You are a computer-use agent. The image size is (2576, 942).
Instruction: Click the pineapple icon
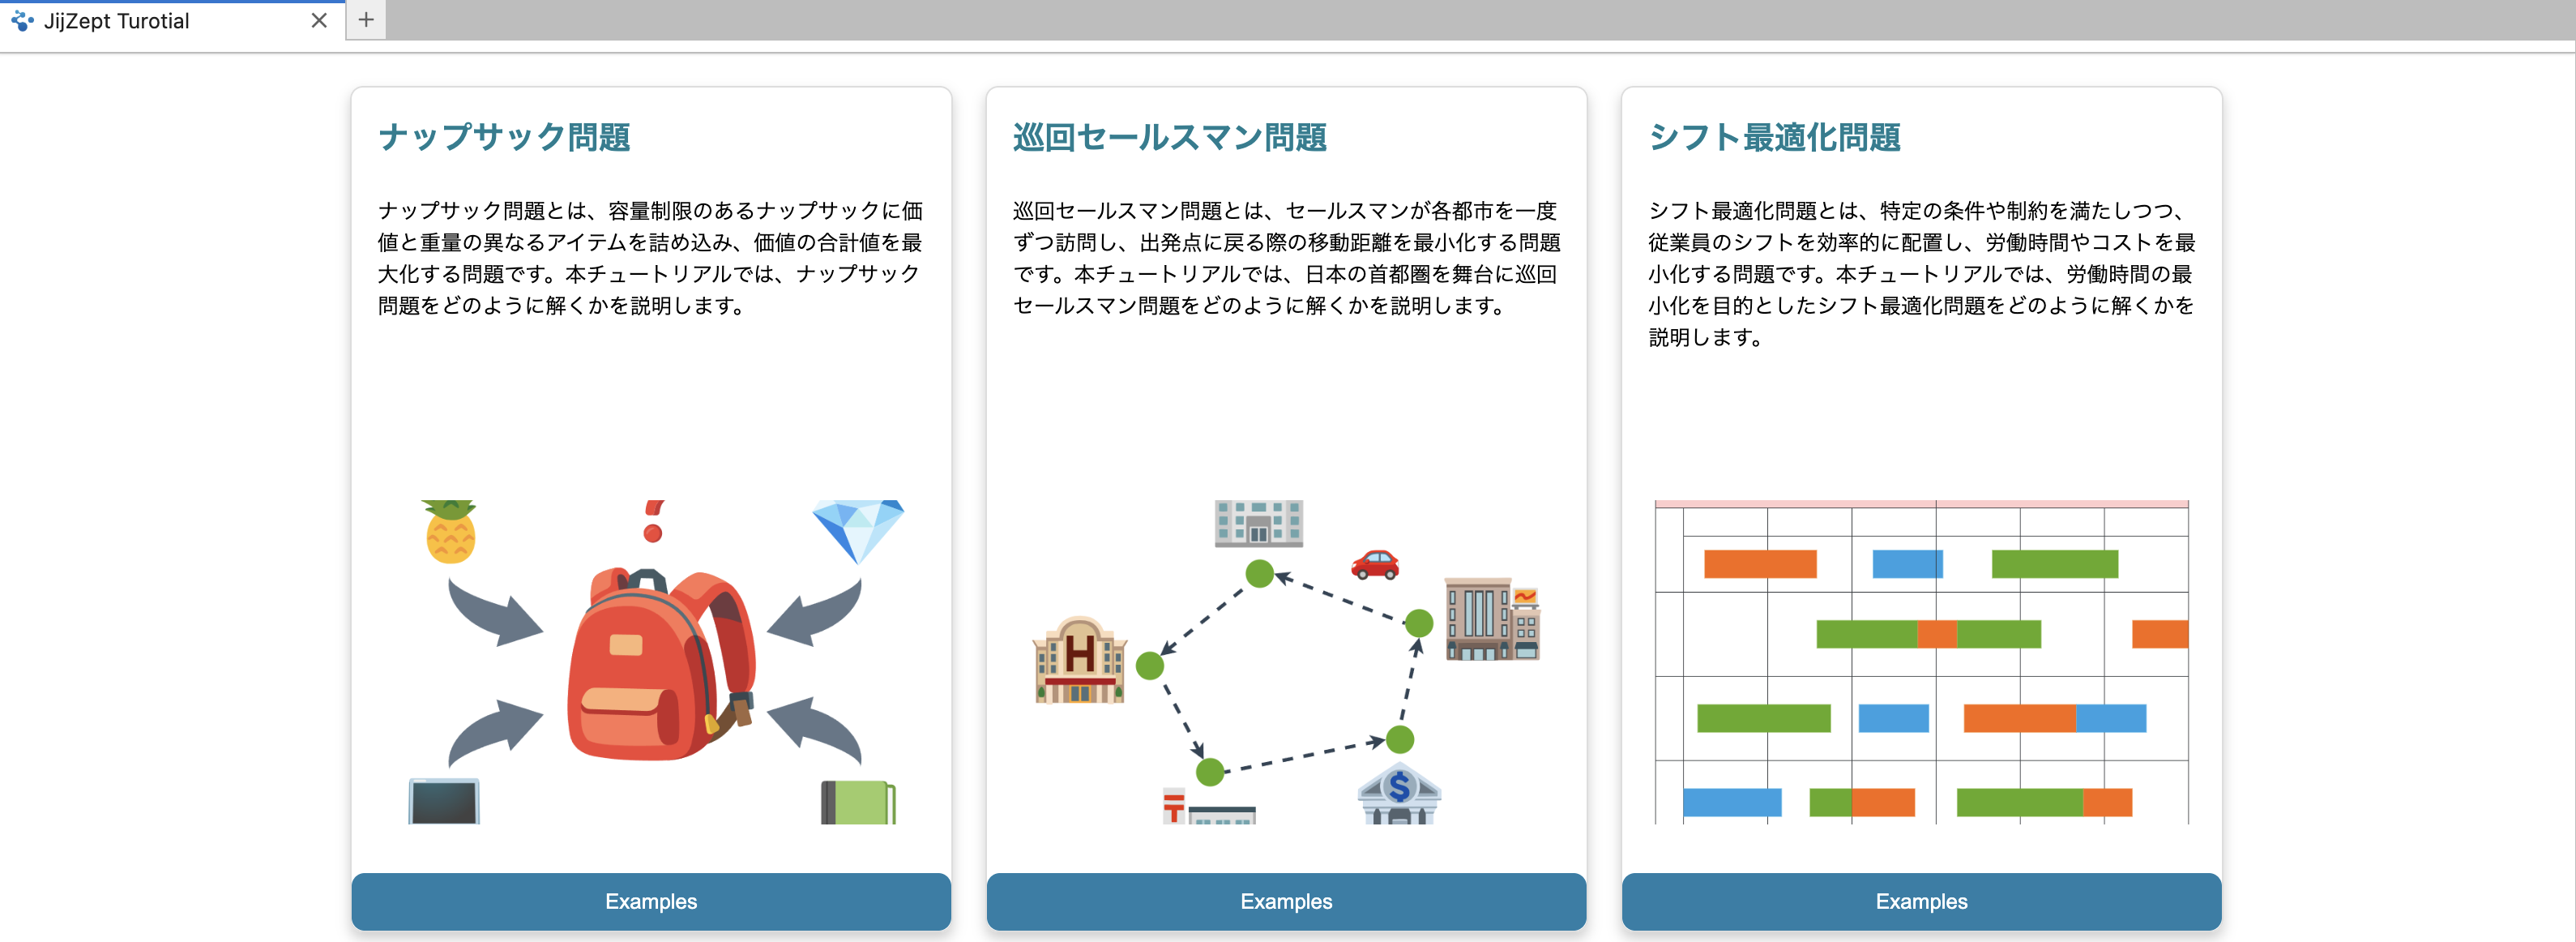coord(450,532)
